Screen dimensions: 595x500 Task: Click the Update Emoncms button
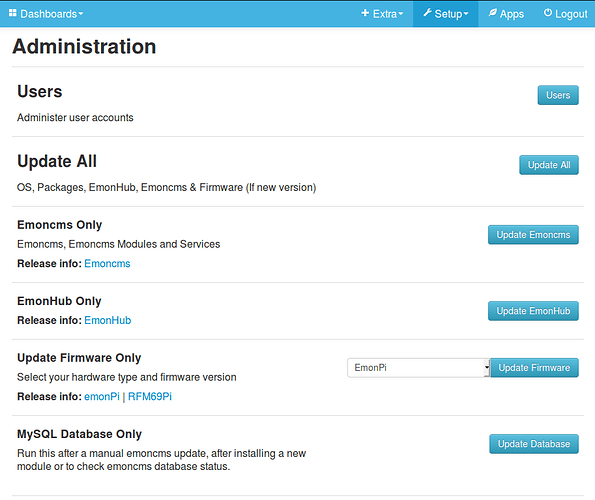[533, 235]
